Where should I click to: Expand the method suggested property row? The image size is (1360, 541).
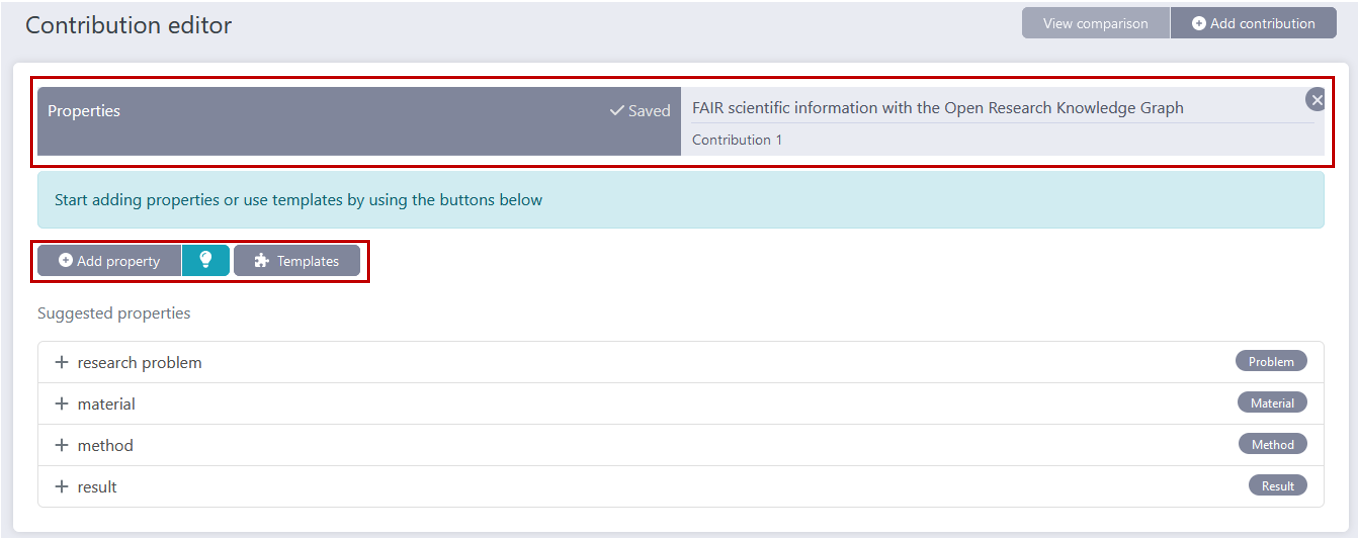pyautogui.click(x=106, y=446)
